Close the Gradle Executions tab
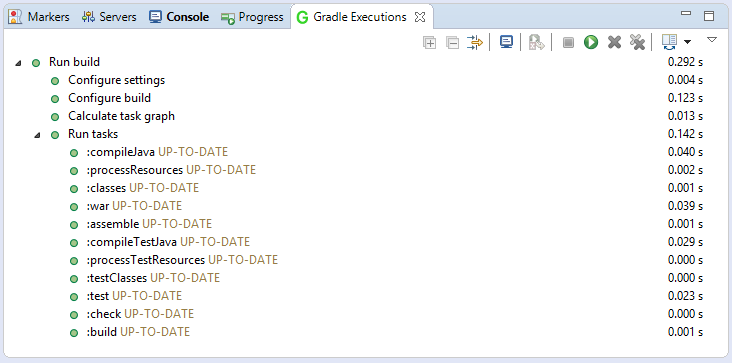732x363 pixels. 420,17
